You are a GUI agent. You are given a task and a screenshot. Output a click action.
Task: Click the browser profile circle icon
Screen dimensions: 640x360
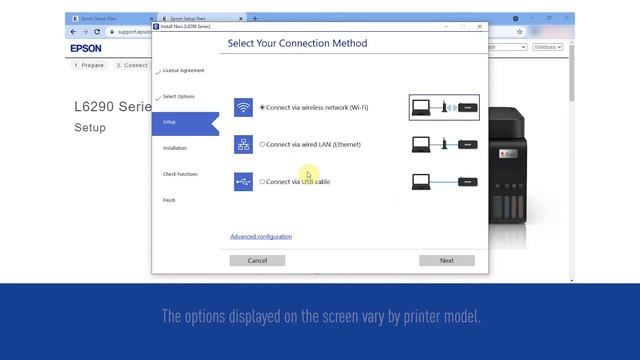click(516, 18)
